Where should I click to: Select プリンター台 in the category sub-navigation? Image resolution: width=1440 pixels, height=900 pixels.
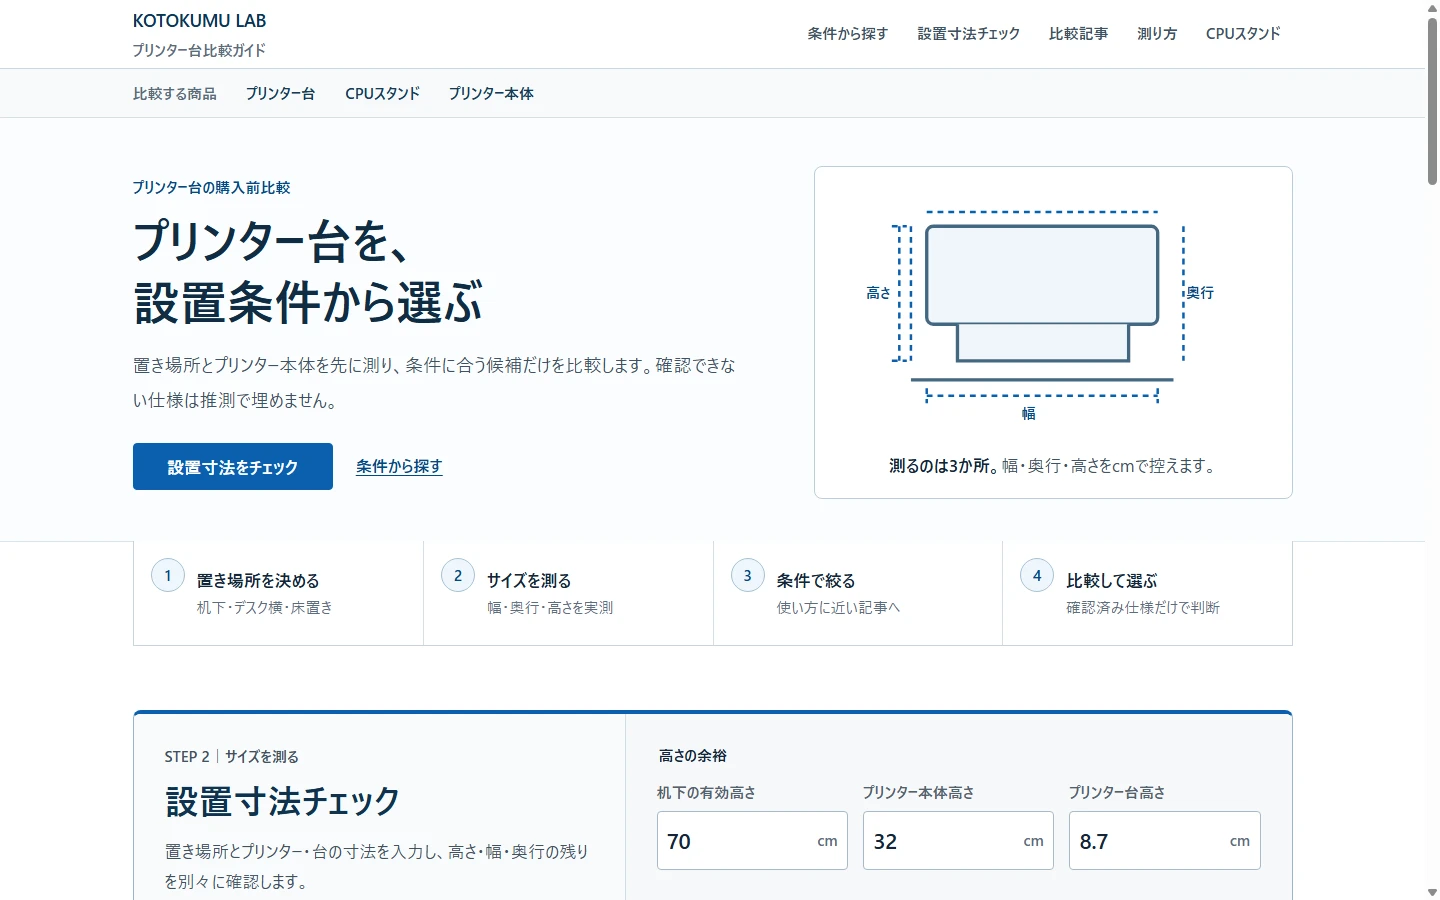281,94
